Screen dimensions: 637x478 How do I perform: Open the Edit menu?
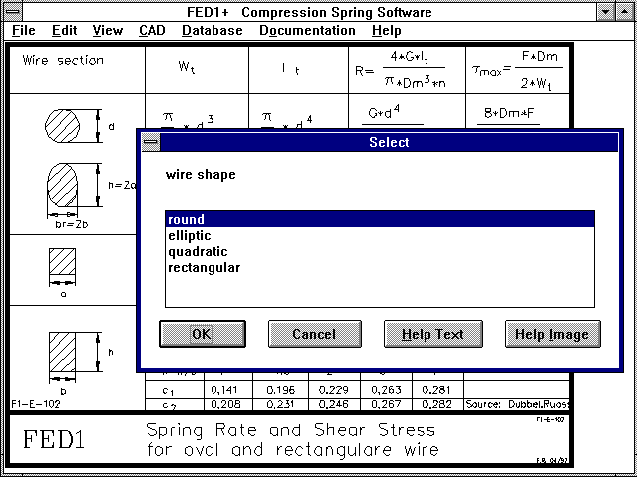tap(64, 30)
